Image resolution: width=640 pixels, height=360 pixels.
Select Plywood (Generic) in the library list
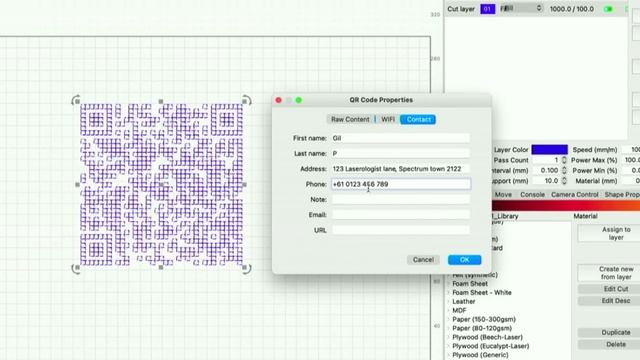coord(480,355)
